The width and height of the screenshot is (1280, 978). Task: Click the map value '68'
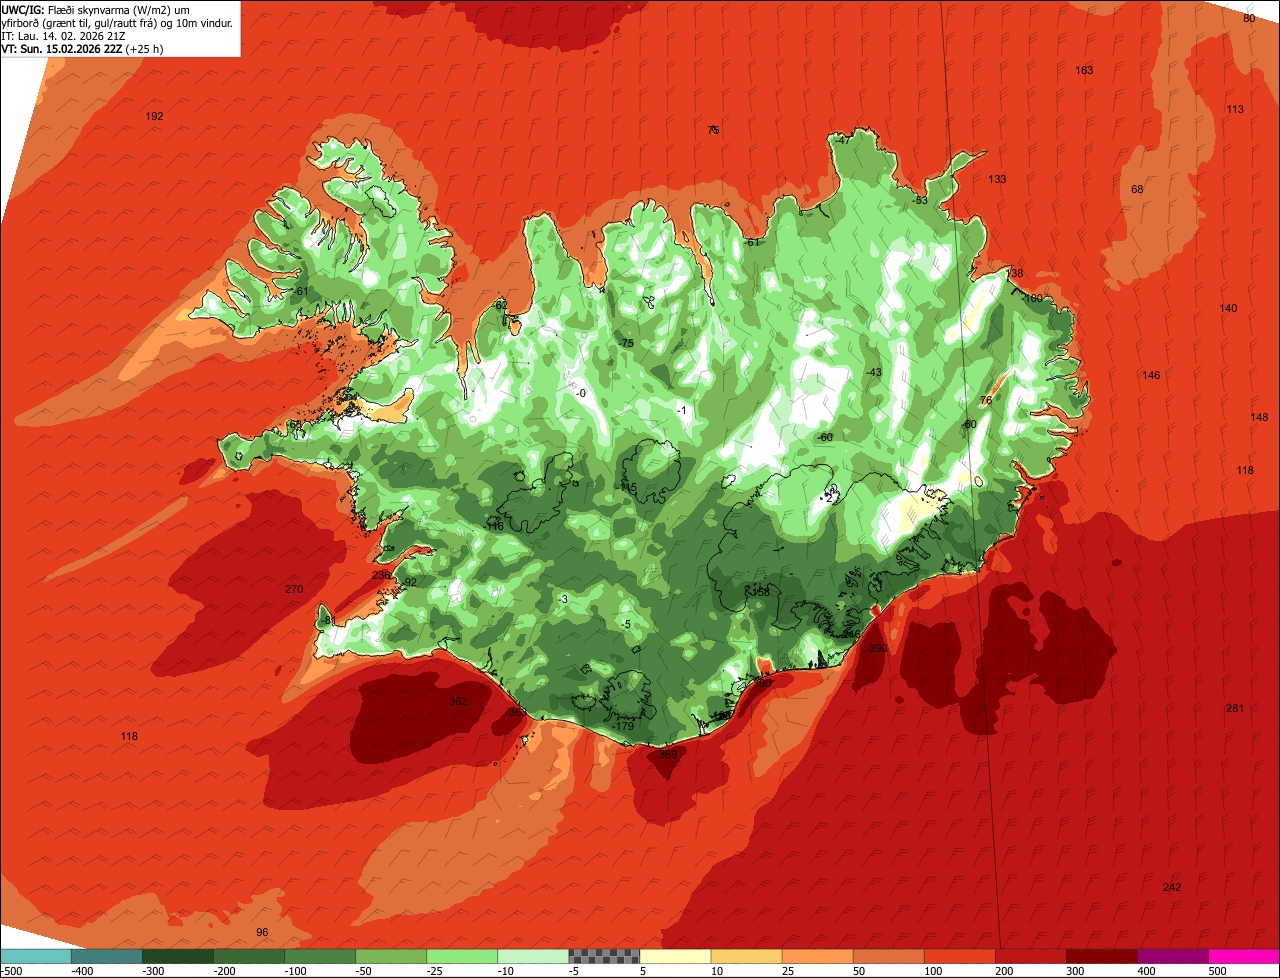point(1137,190)
